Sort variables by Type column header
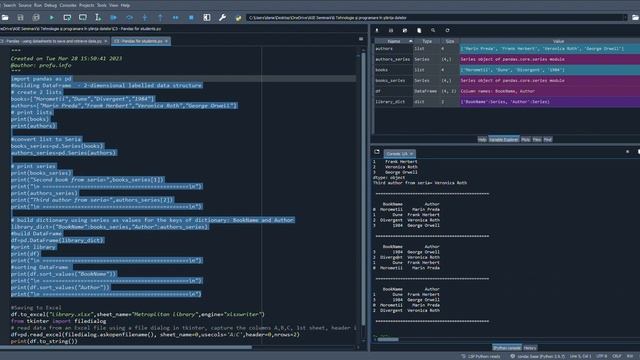640x360 pixels. pyautogui.click(x=427, y=41)
